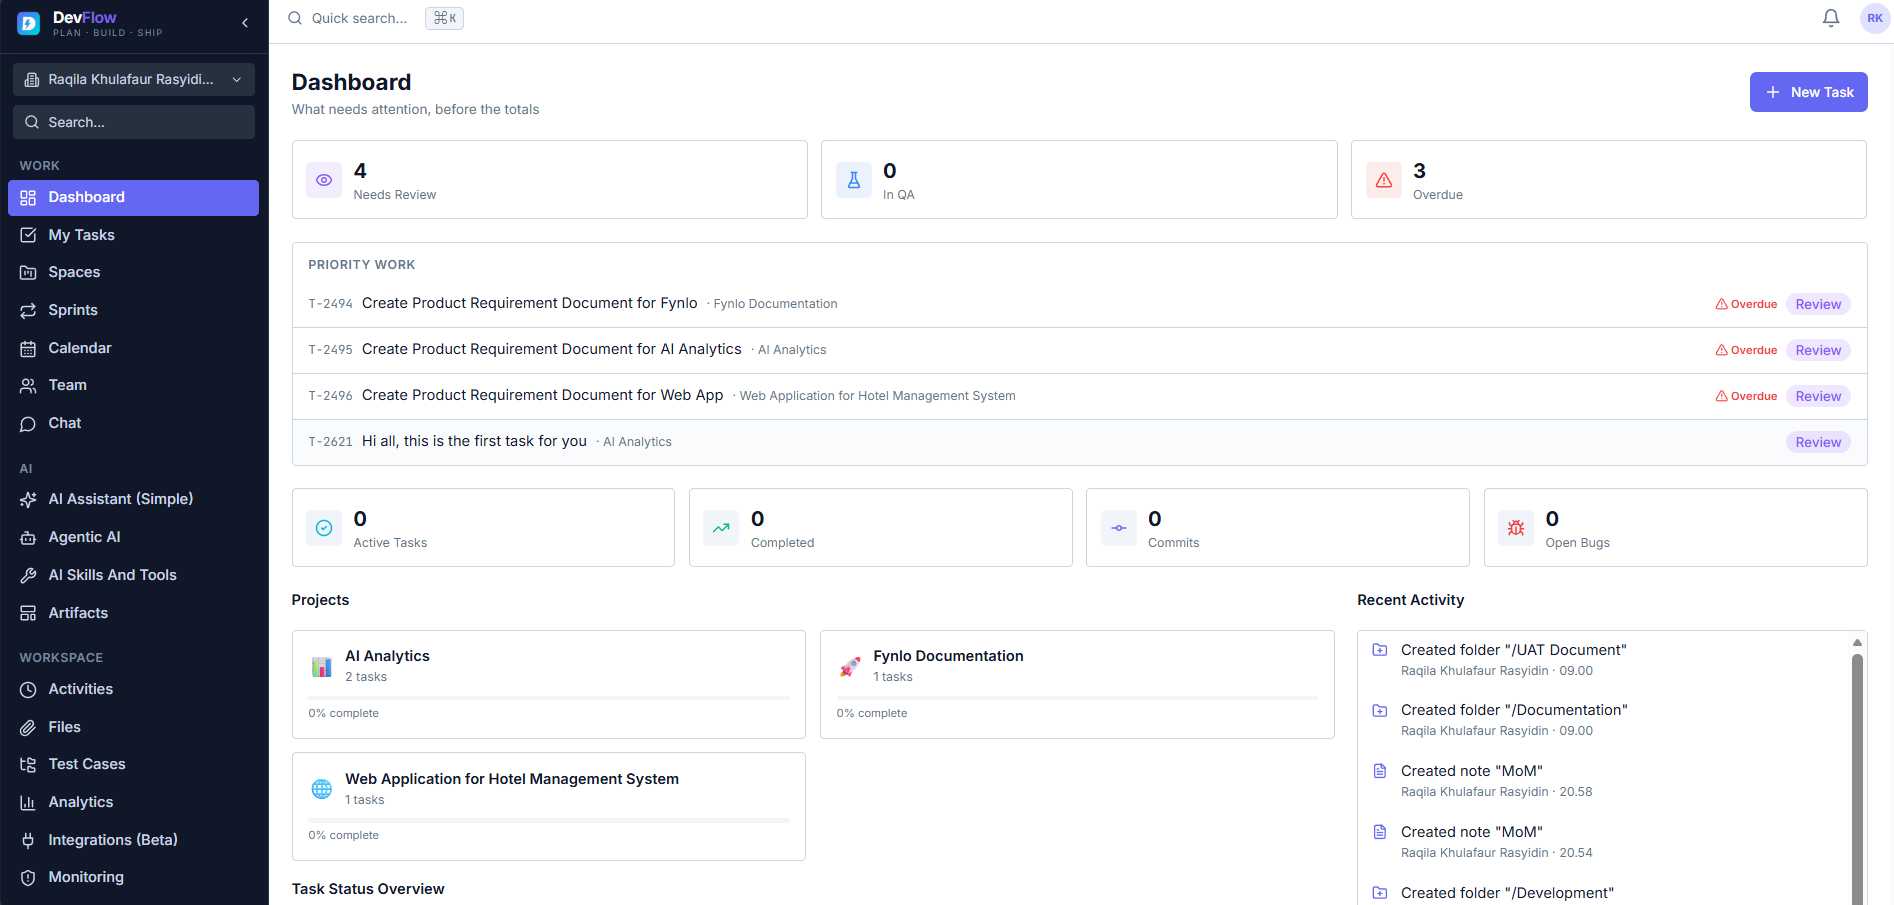Click folder icon beside "/UAT Document" activity

point(1380,650)
